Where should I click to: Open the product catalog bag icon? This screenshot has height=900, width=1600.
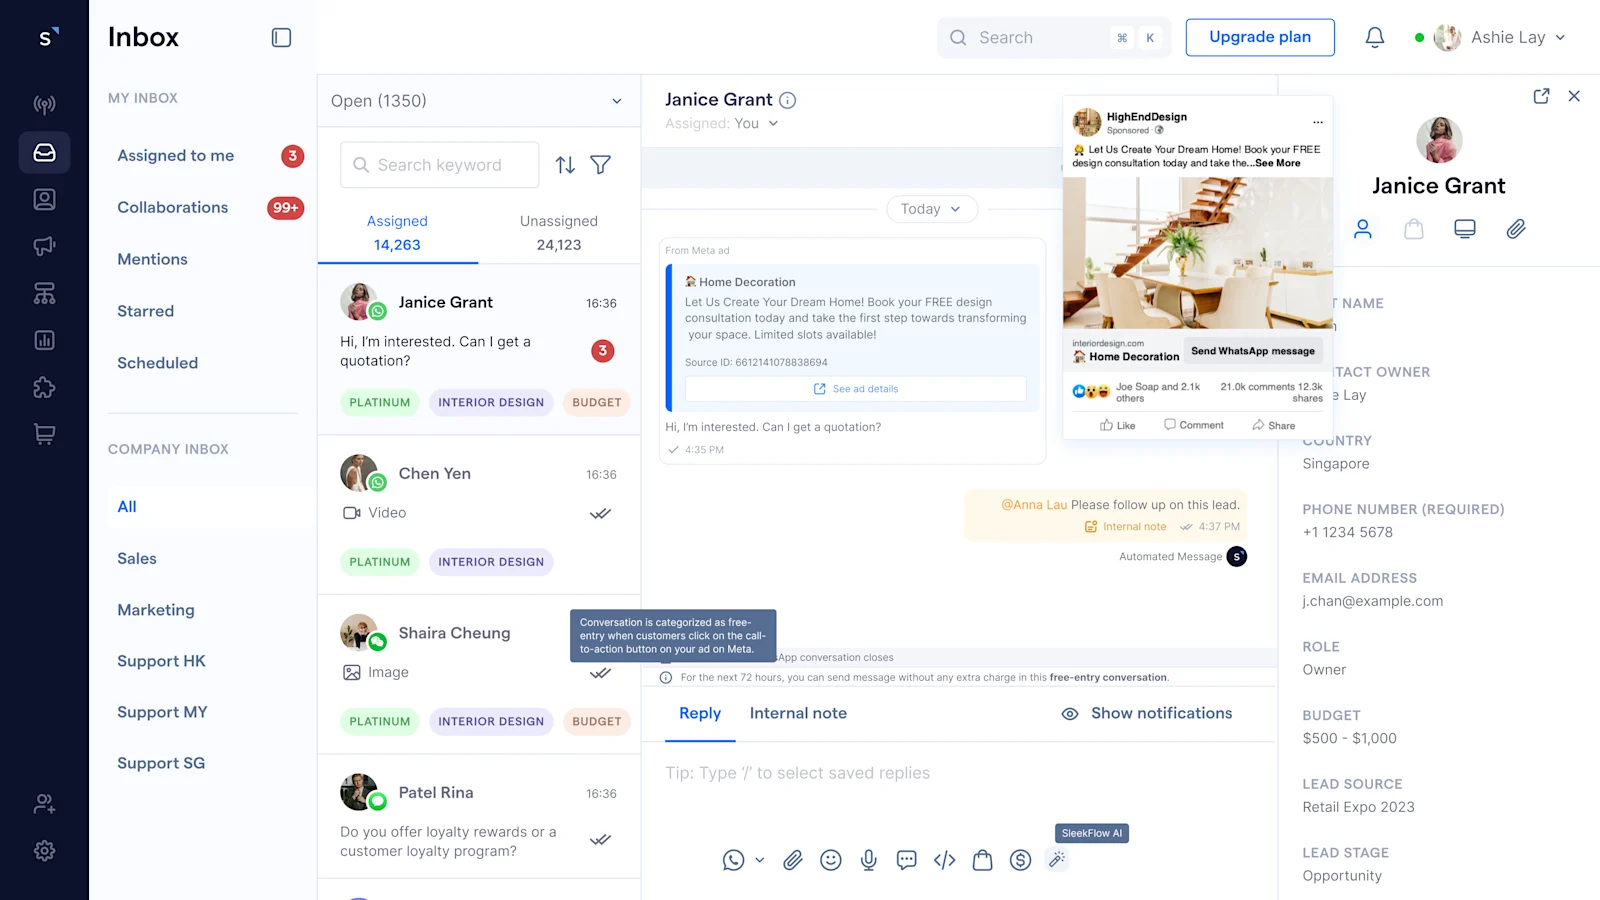tap(982, 860)
